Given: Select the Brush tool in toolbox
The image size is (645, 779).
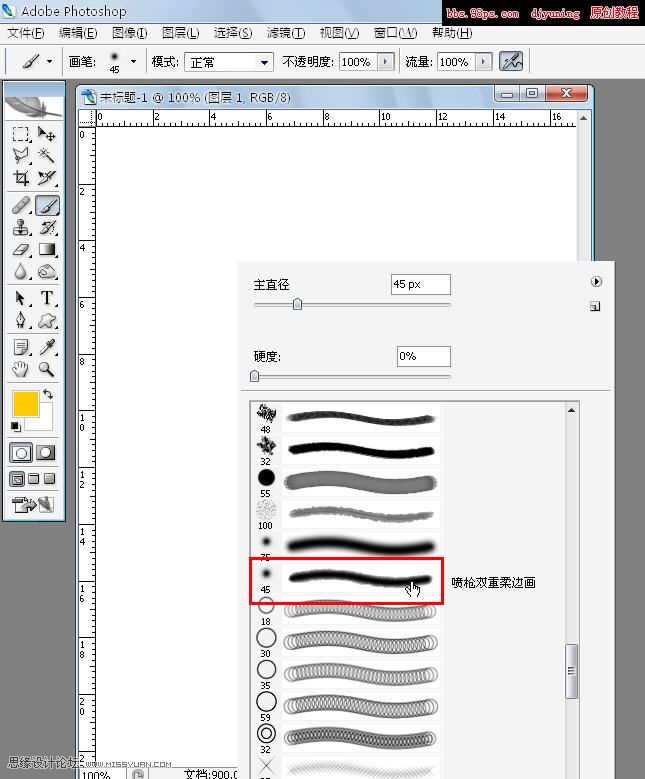Looking at the screenshot, I should tap(47, 205).
